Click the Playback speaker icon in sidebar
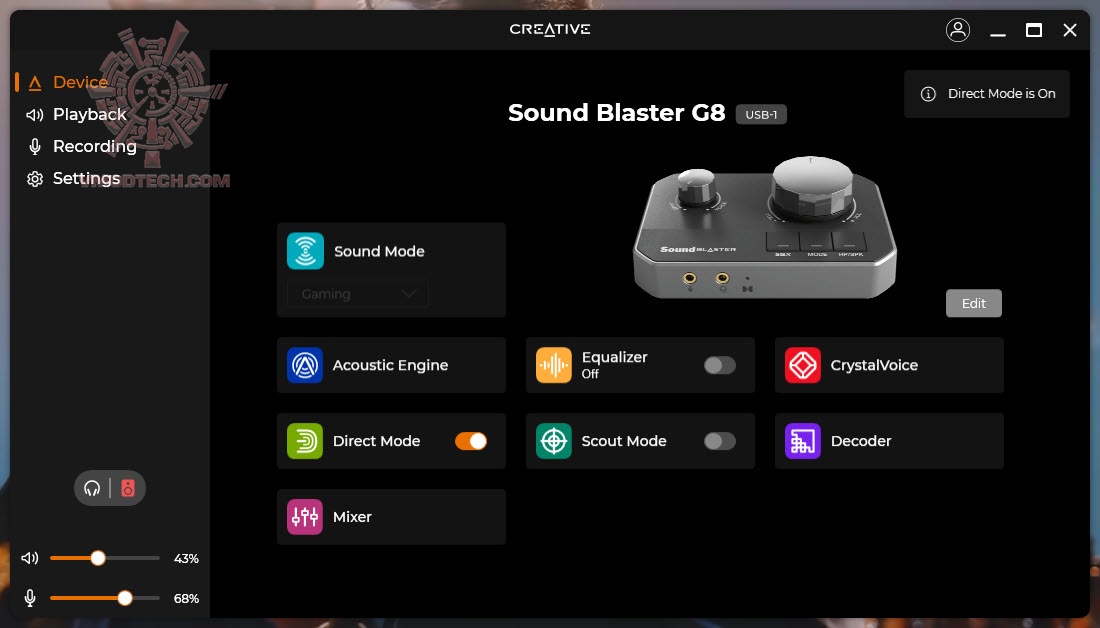This screenshot has height=628, width=1100. 34,114
